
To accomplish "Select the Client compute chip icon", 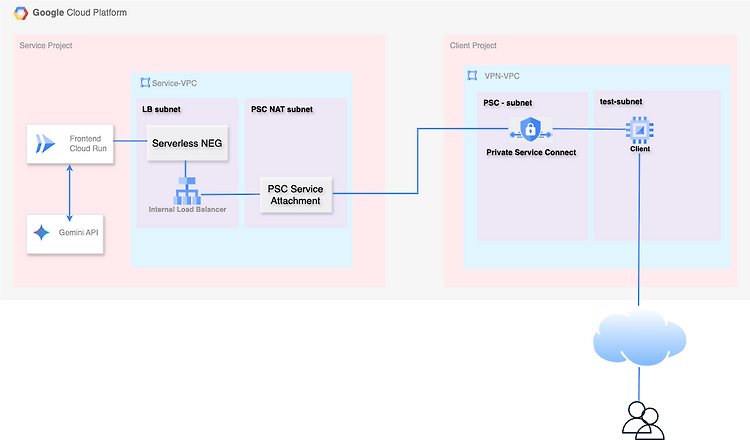I will pyautogui.click(x=640, y=130).
